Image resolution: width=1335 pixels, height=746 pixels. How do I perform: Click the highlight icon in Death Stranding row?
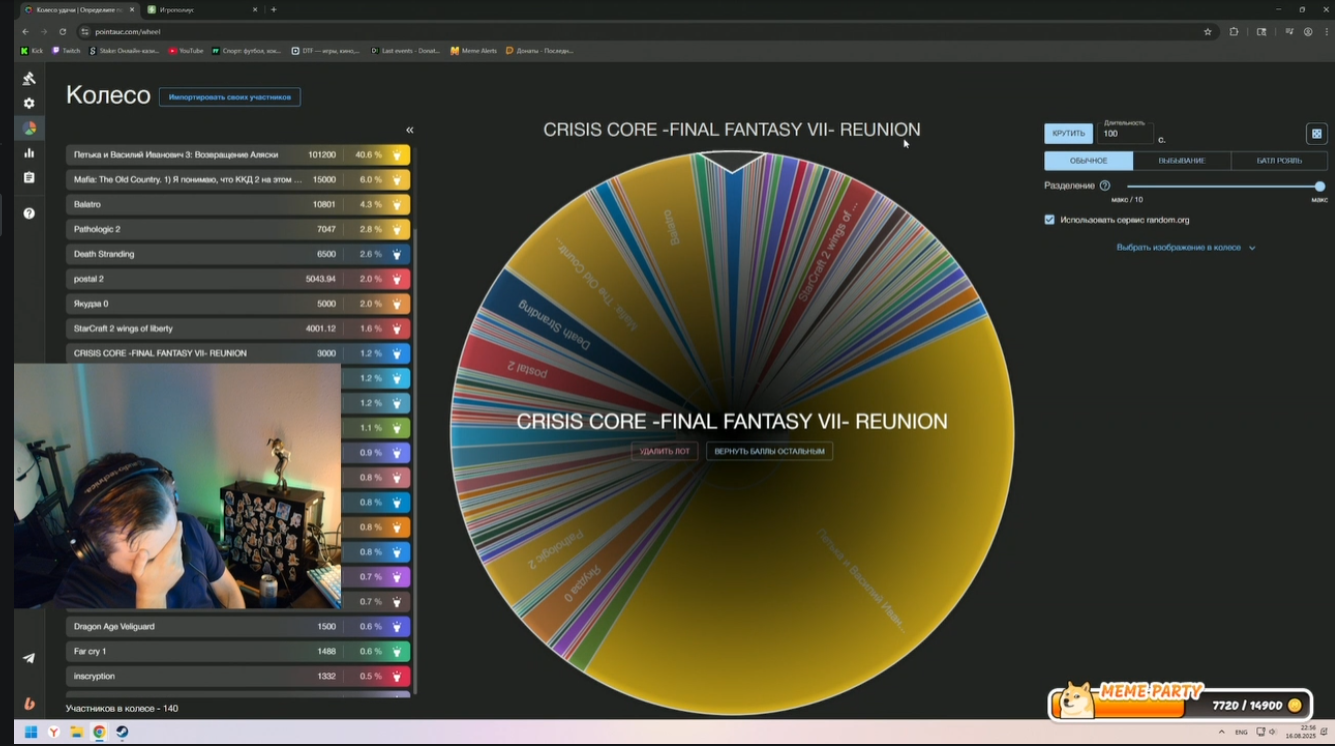(397, 254)
